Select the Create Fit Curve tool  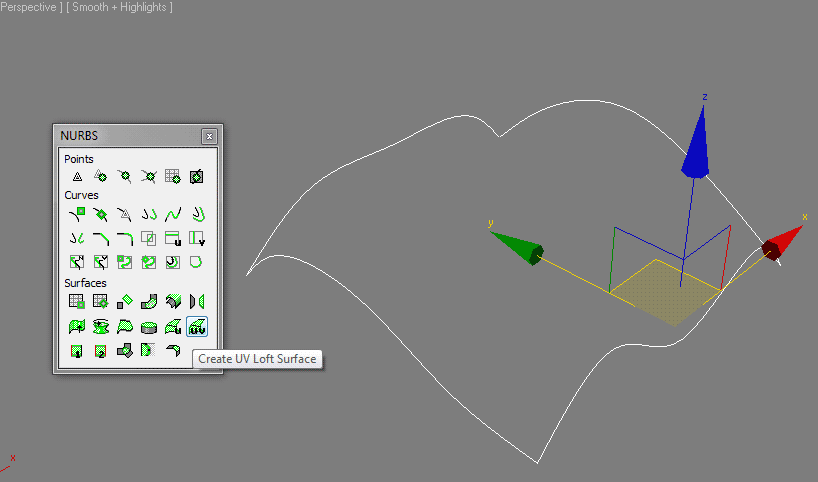[x=125, y=214]
